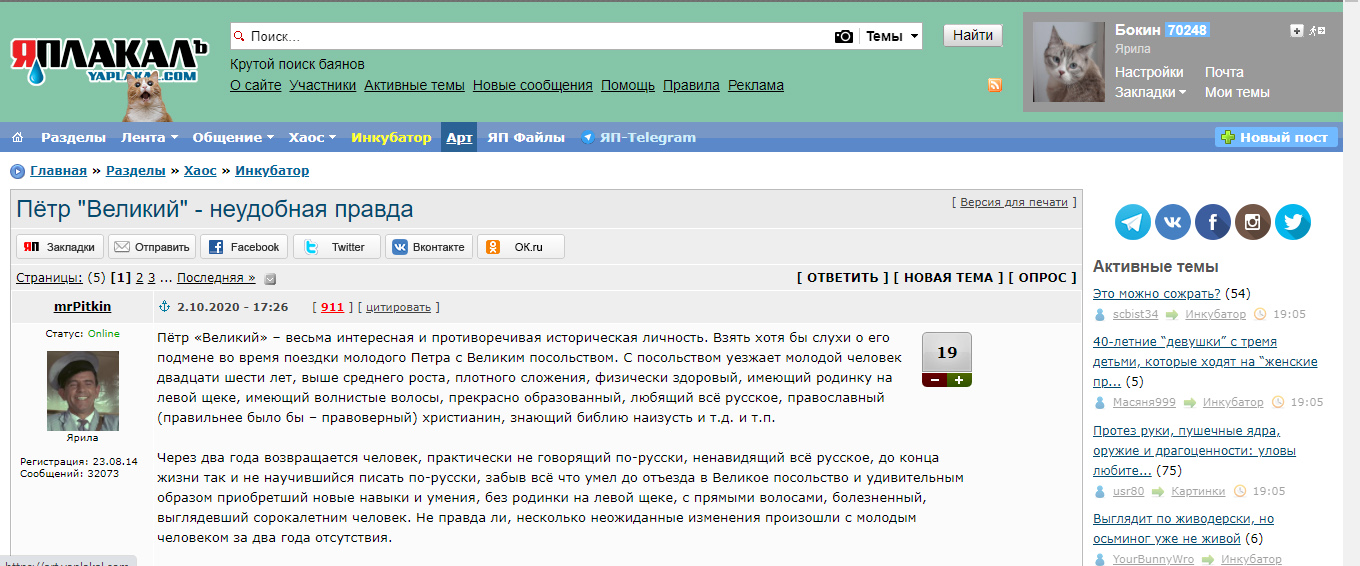1360x566 pixels.
Task: Open user scbist34 in Активные темы
Action: pyautogui.click(x=1135, y=314)
